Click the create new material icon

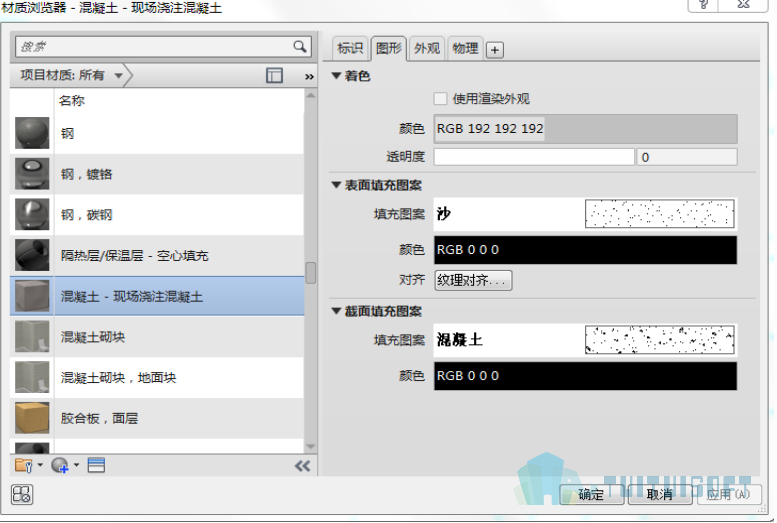(59, 465)
